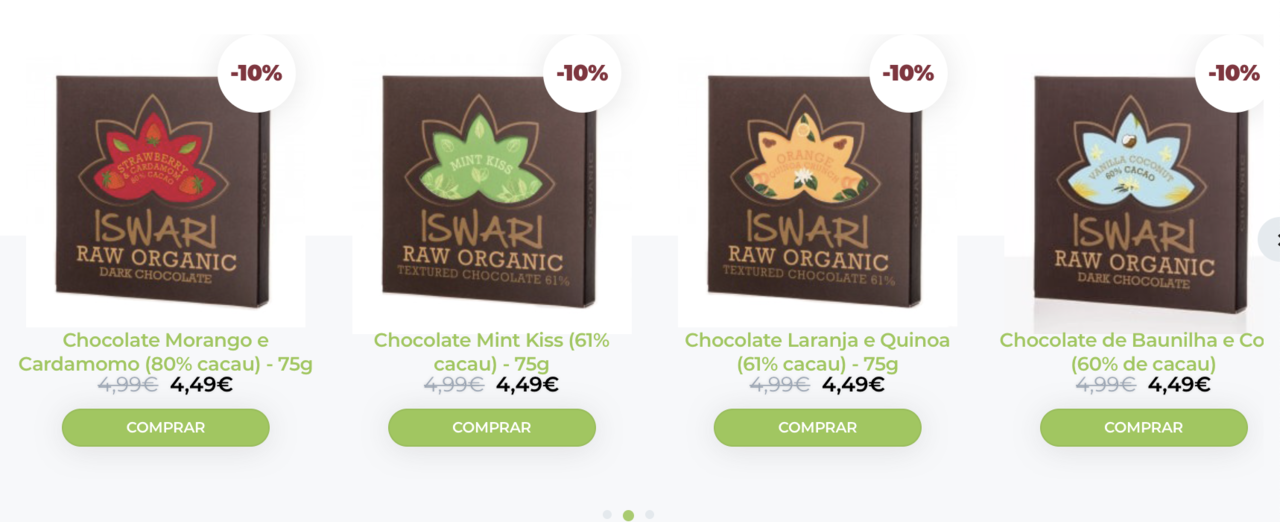Click the carousel next arrow
The image size is (1280, 522).
tap(1270, 239)
